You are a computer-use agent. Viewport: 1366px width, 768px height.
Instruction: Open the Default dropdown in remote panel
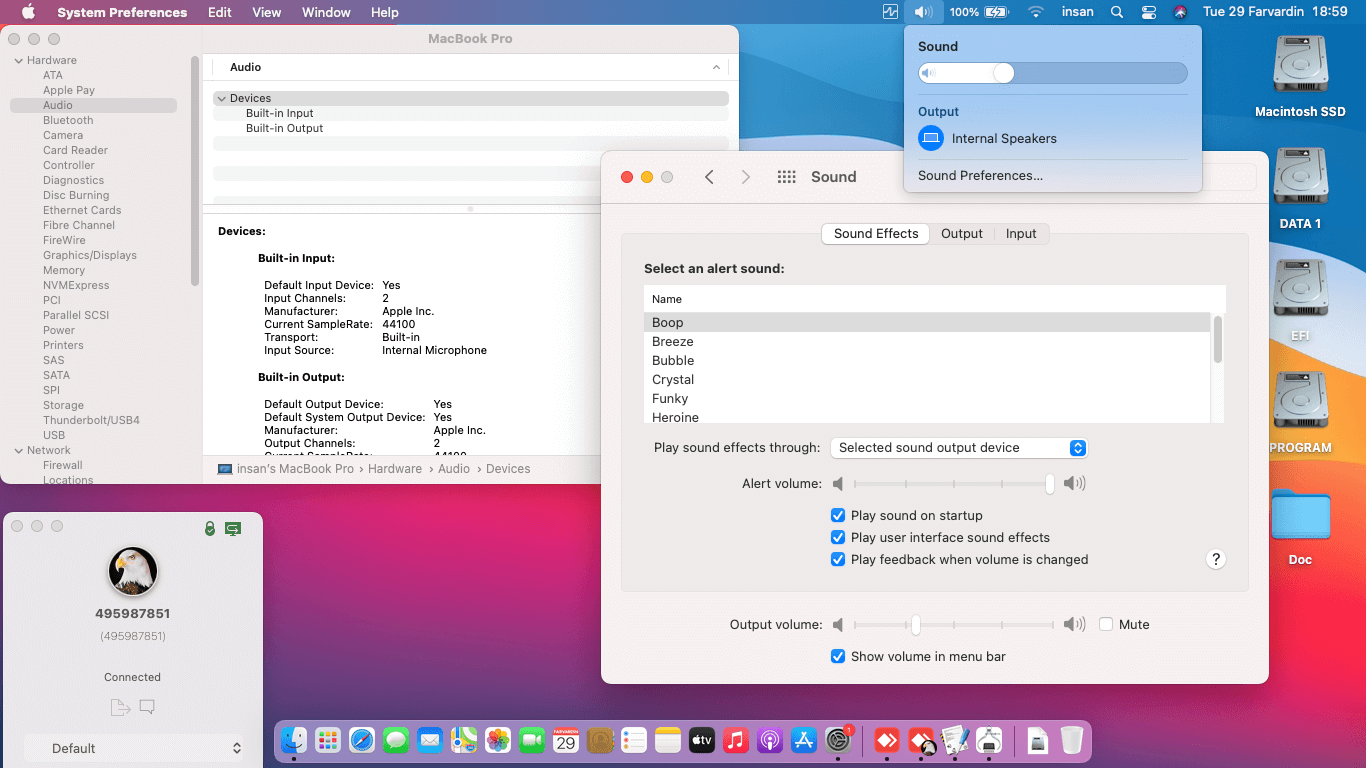coord(133,748)
